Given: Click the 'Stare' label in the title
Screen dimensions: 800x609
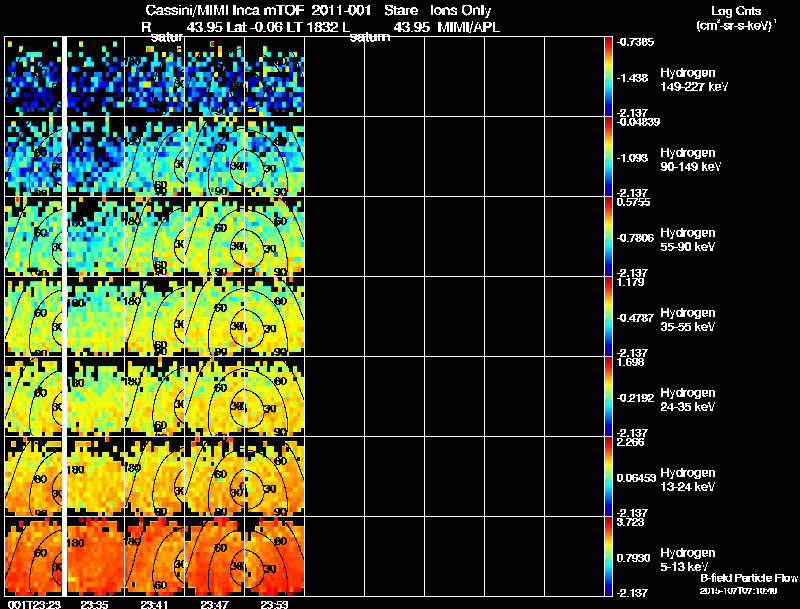Looking at the screenshot, I should click(x=401, y=11).
